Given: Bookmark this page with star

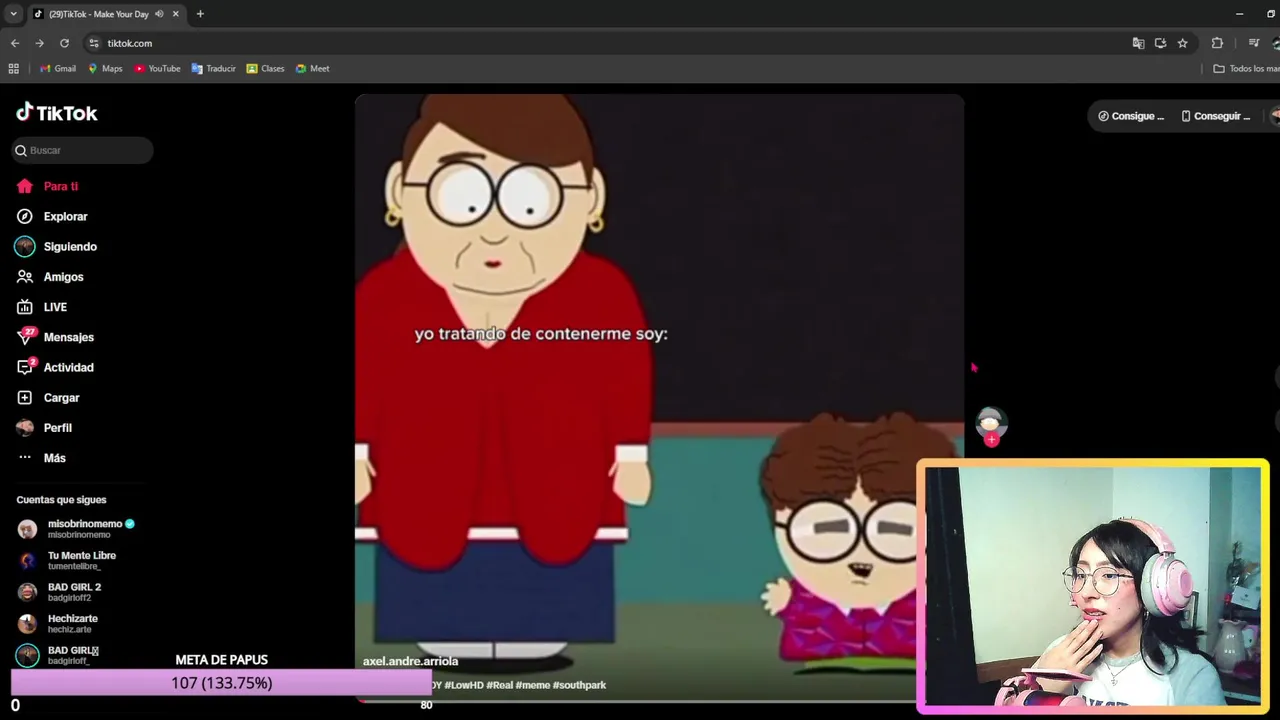Looking at the screenshot, I should coord(1182,43).
